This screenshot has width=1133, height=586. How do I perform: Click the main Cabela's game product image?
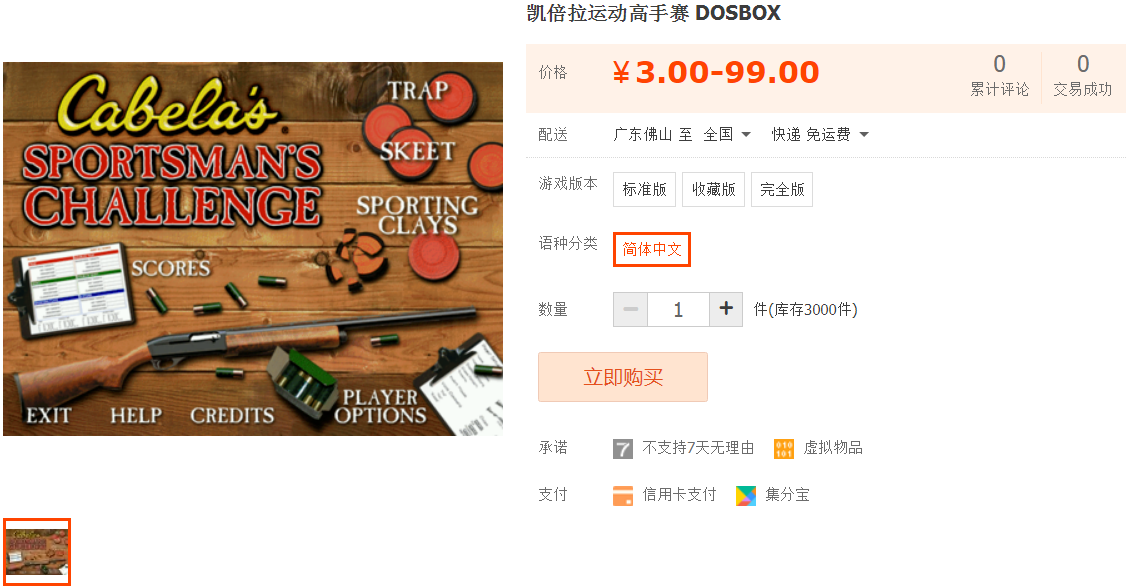click(x=253, y=249)
